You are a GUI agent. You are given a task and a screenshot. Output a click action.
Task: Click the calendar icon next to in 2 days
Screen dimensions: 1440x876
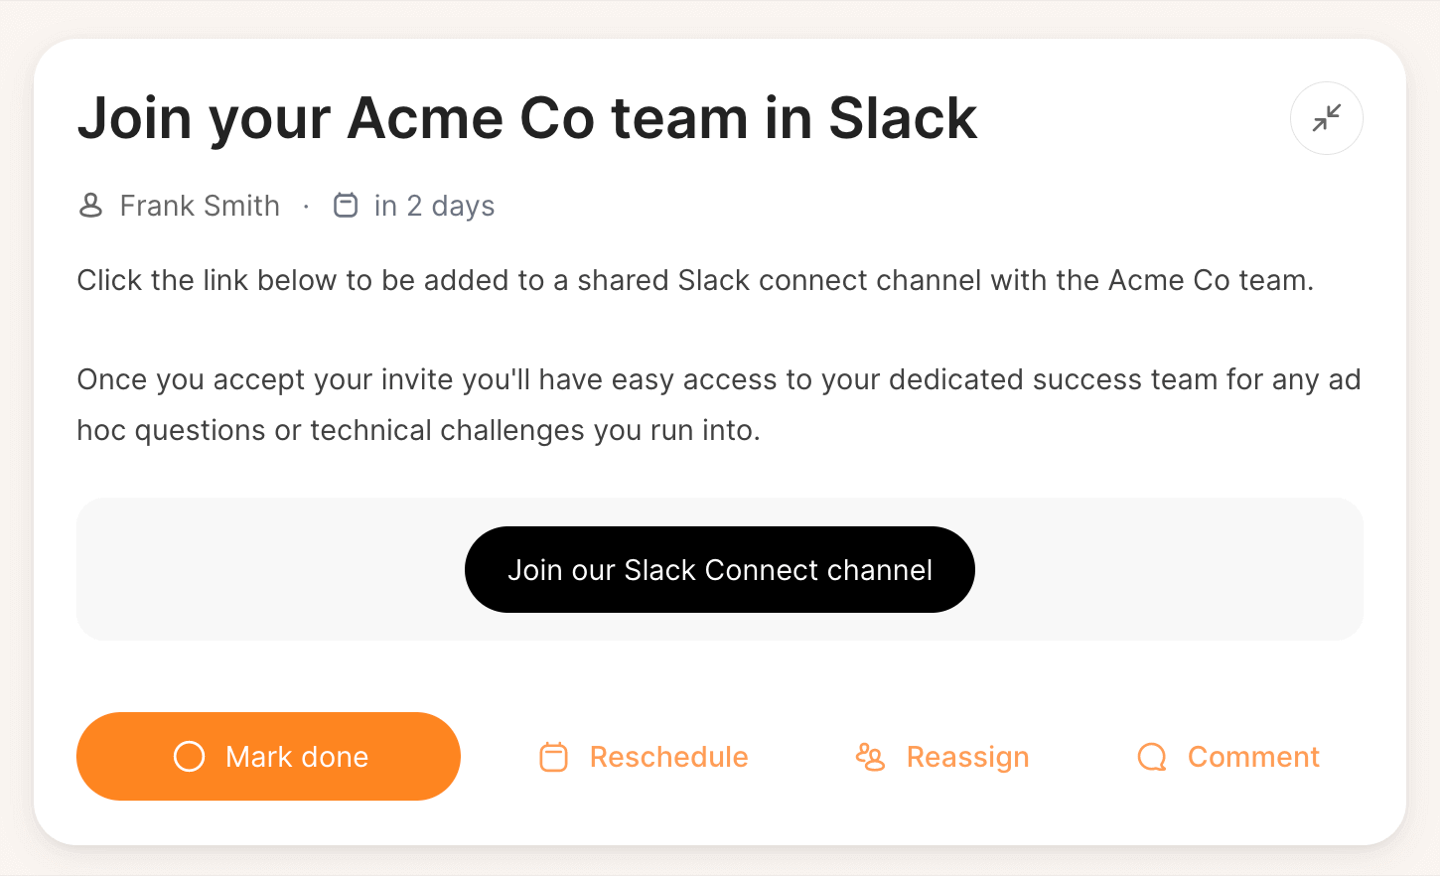(x=346, y=205)
